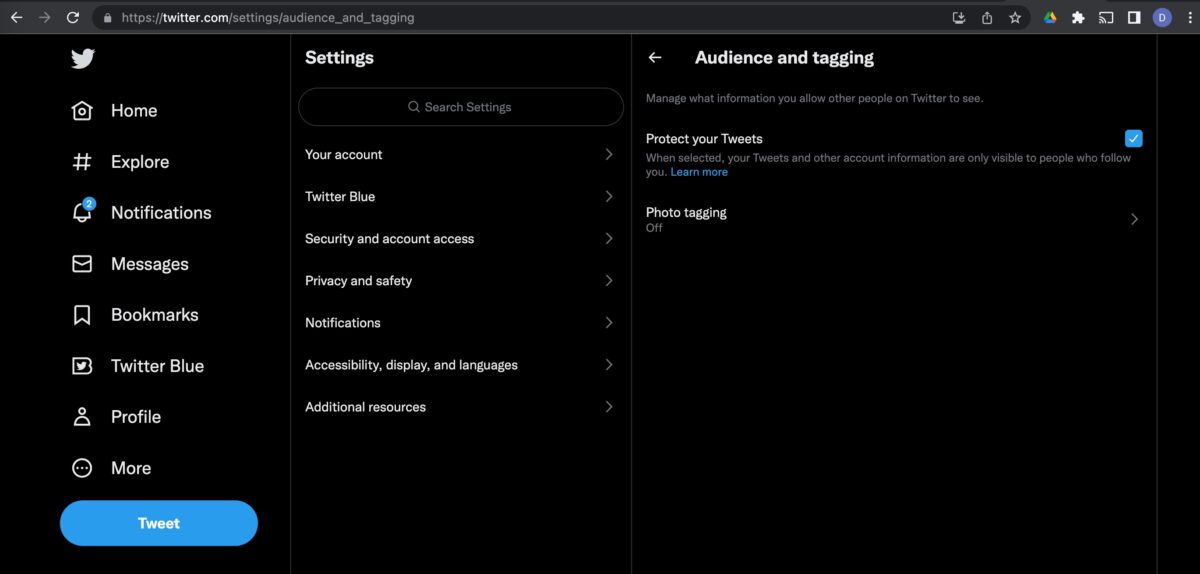The height and width of the screenshot is (574, 1200).
Task: Click the share page icon in address bar
Action: click(987, 17)
